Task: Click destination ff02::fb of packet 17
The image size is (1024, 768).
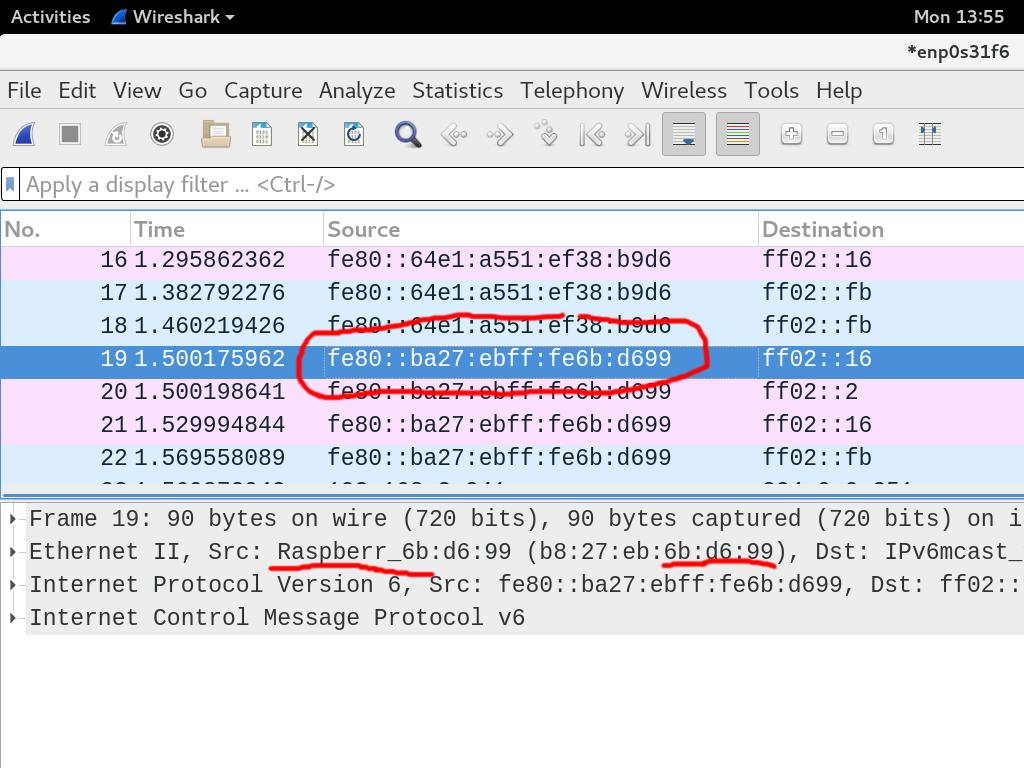Action: pos(817,293)
